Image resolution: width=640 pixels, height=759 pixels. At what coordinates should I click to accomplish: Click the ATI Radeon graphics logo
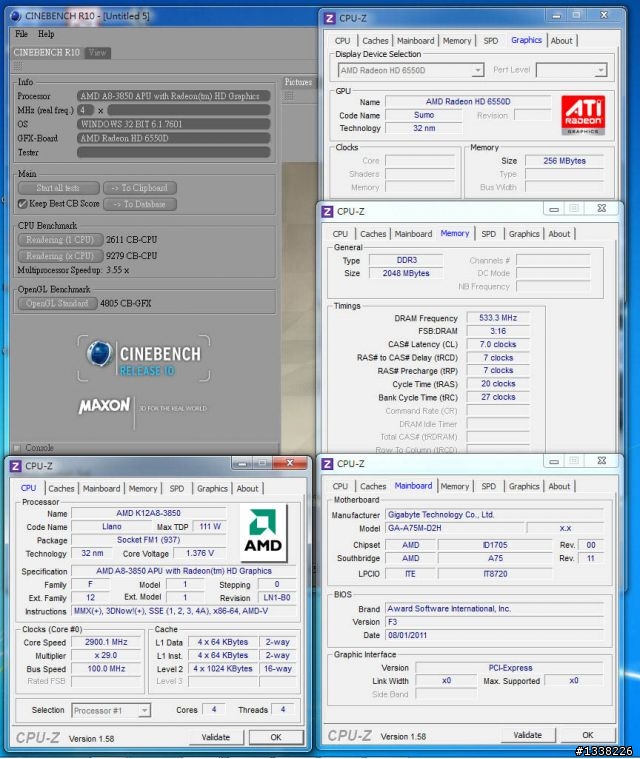tap(583, 115)
